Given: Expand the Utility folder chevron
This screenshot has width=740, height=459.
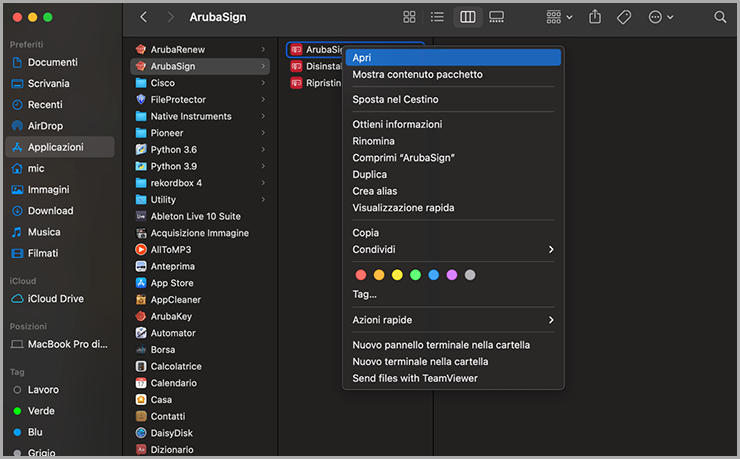Looking at the screenshot, I should [263, 200].
